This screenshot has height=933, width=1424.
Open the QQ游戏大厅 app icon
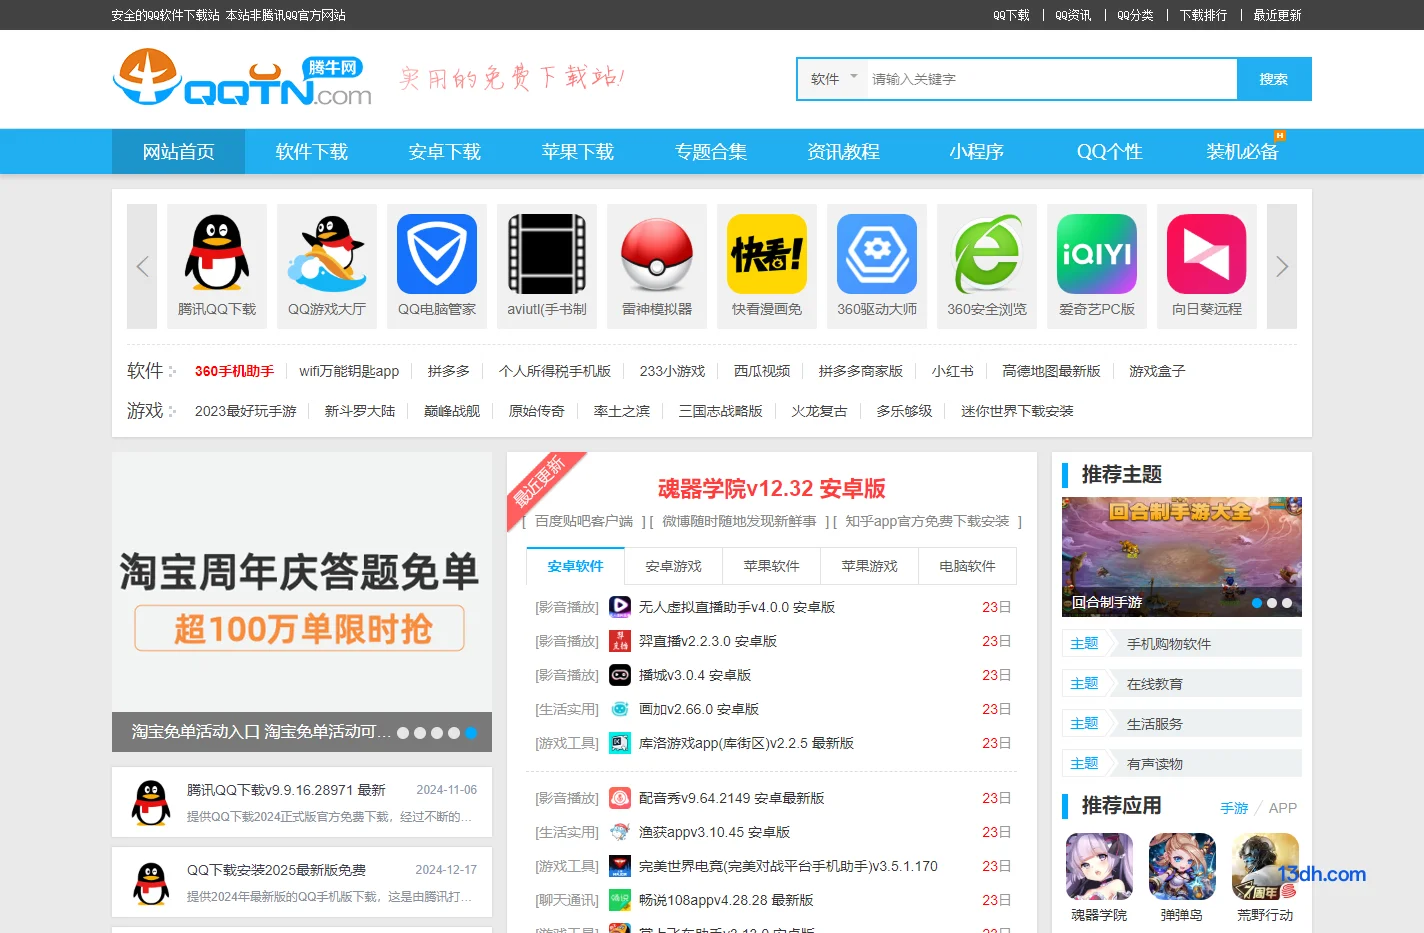click(327, 254)
